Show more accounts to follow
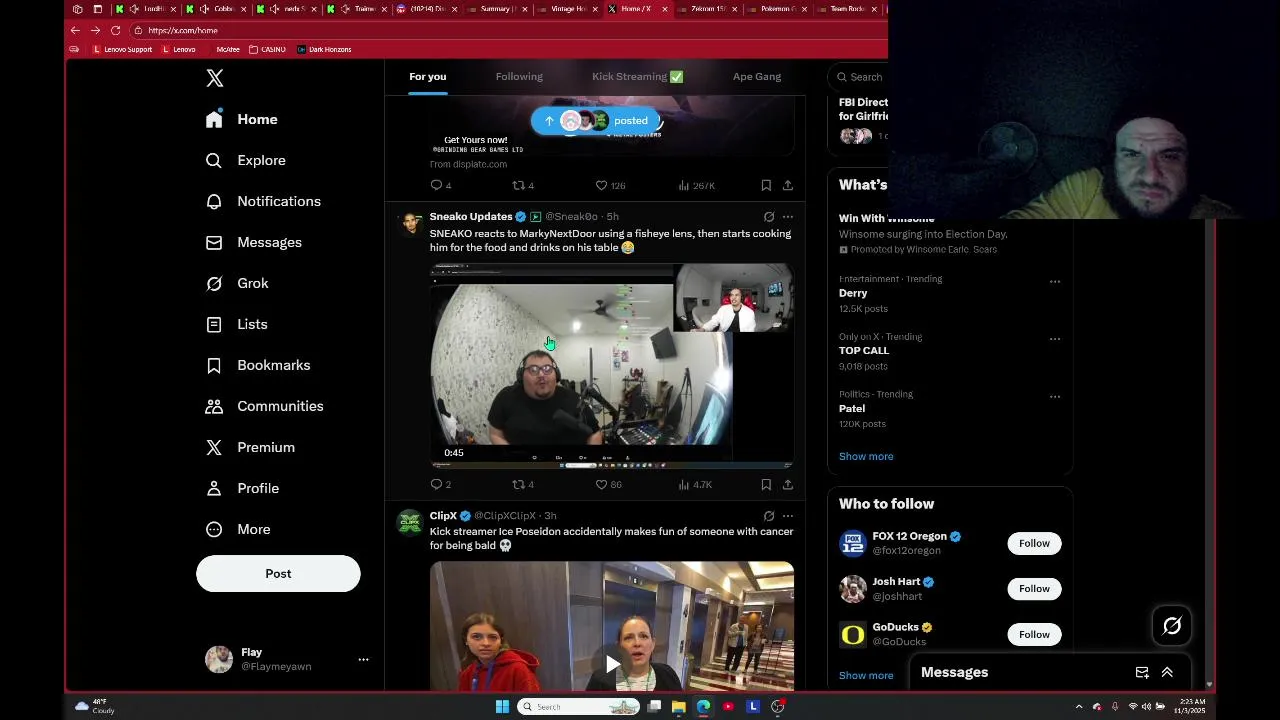Screen dimensions: 1280x720 tap(866, 675)
